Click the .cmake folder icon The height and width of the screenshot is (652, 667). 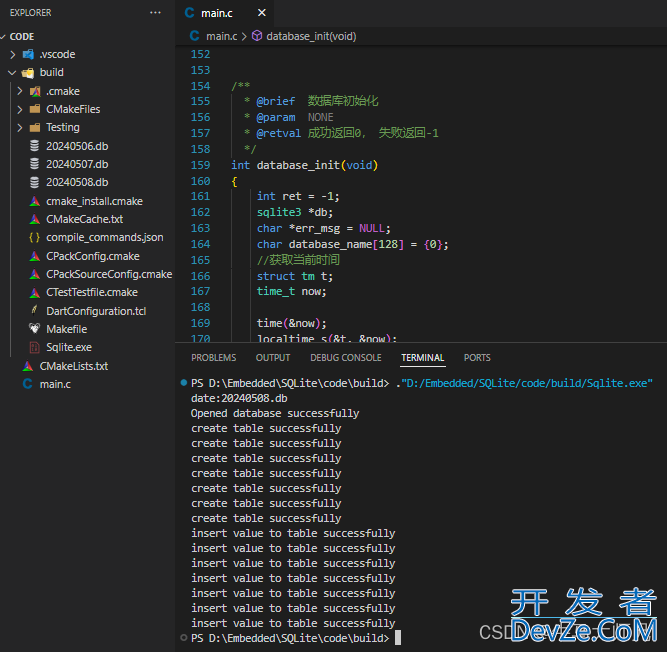(35, 91)
